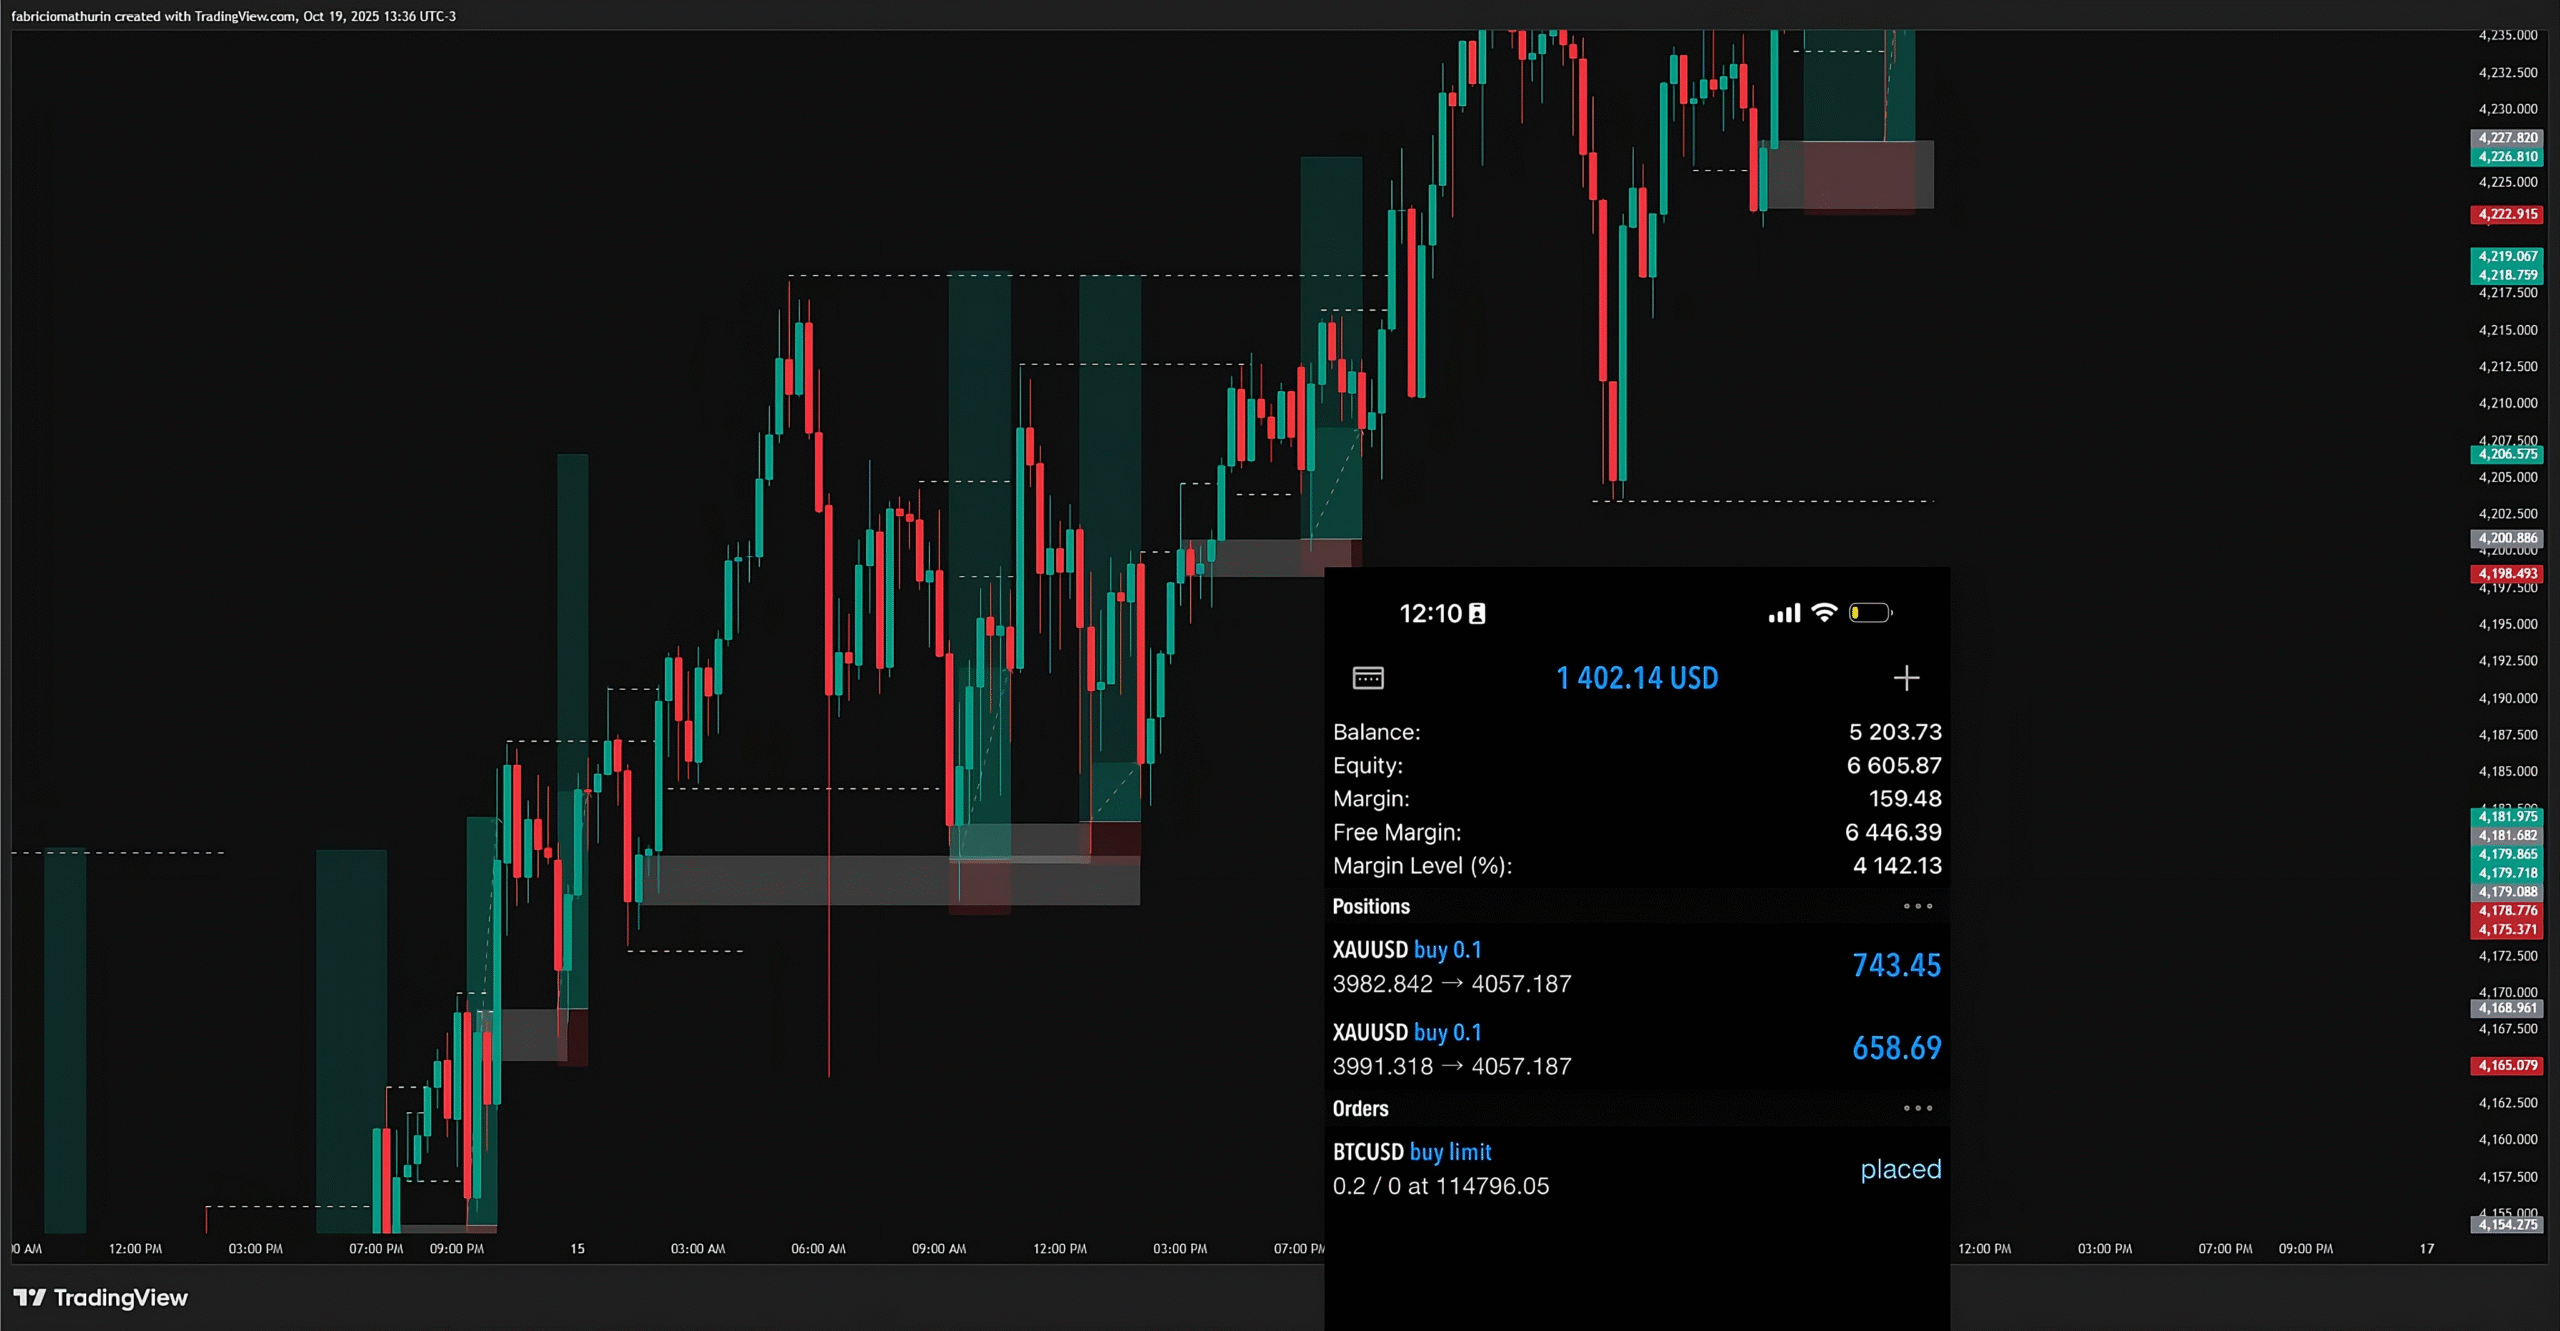Viewport: 2560px width, 1331px height.
Task: Select XAUUSD buy position opened at 3982.842
Action: pos(1452,966)
